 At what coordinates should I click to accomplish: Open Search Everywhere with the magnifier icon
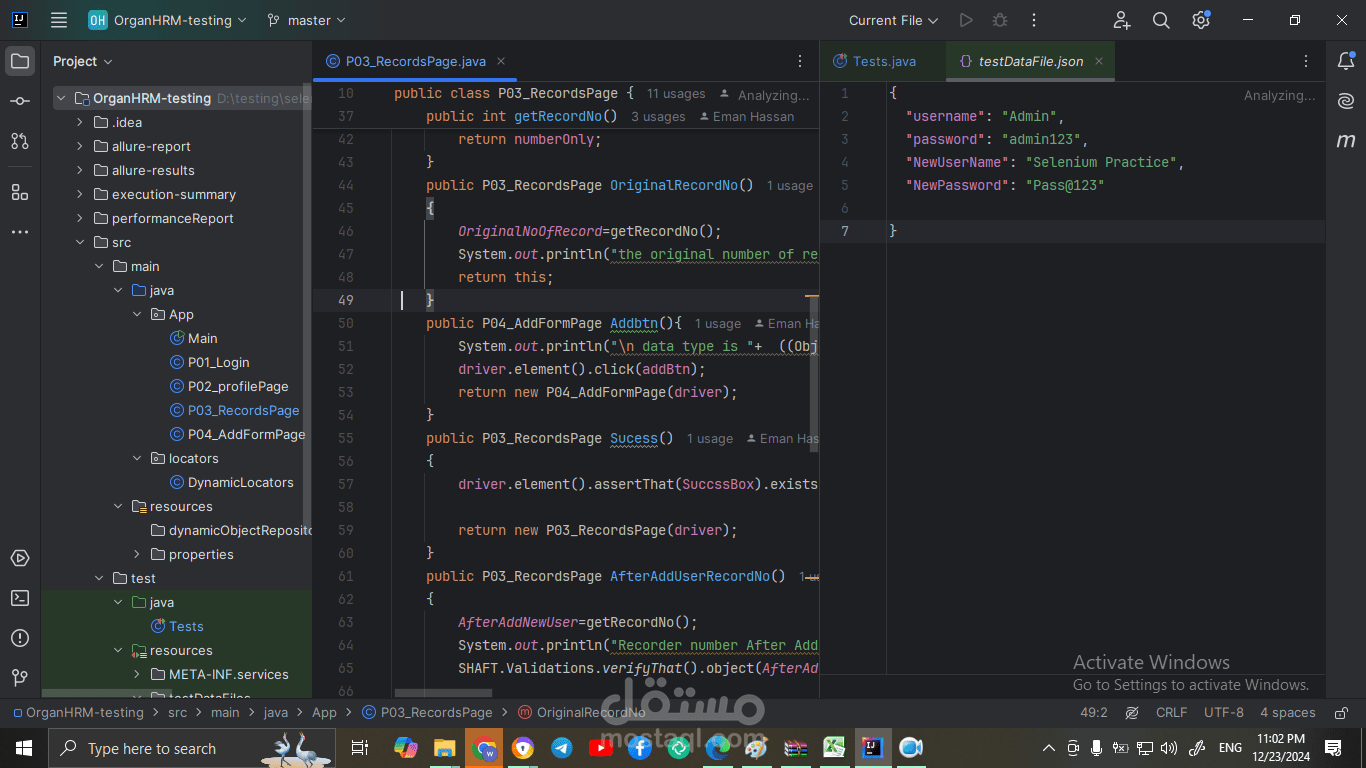[x=1160, y=19]
